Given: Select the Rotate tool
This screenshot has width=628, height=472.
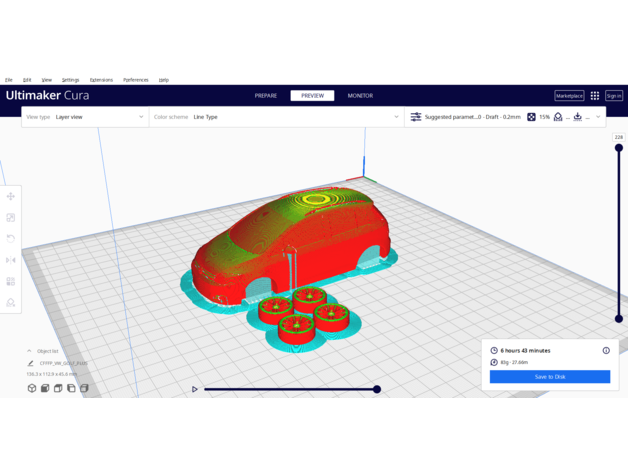Looking at the screenshot, I should pyautogui.click(x=11, y=239).
